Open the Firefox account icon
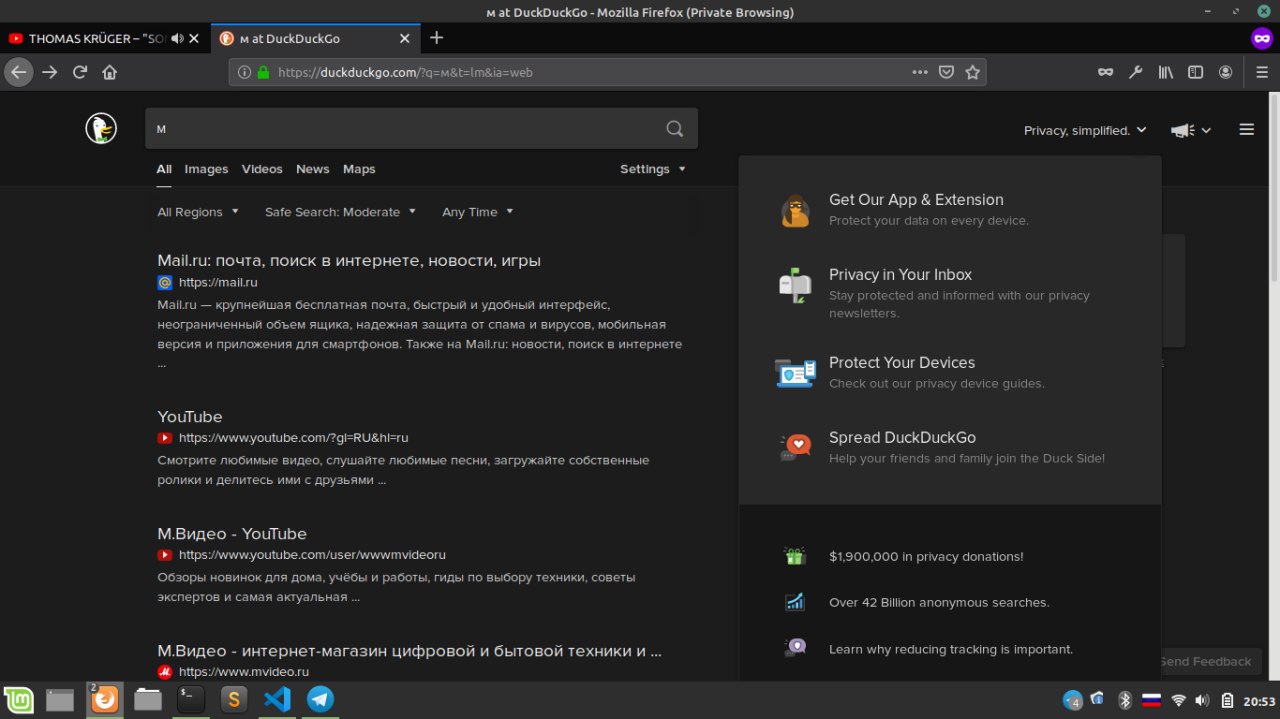 pos(1225,72)
